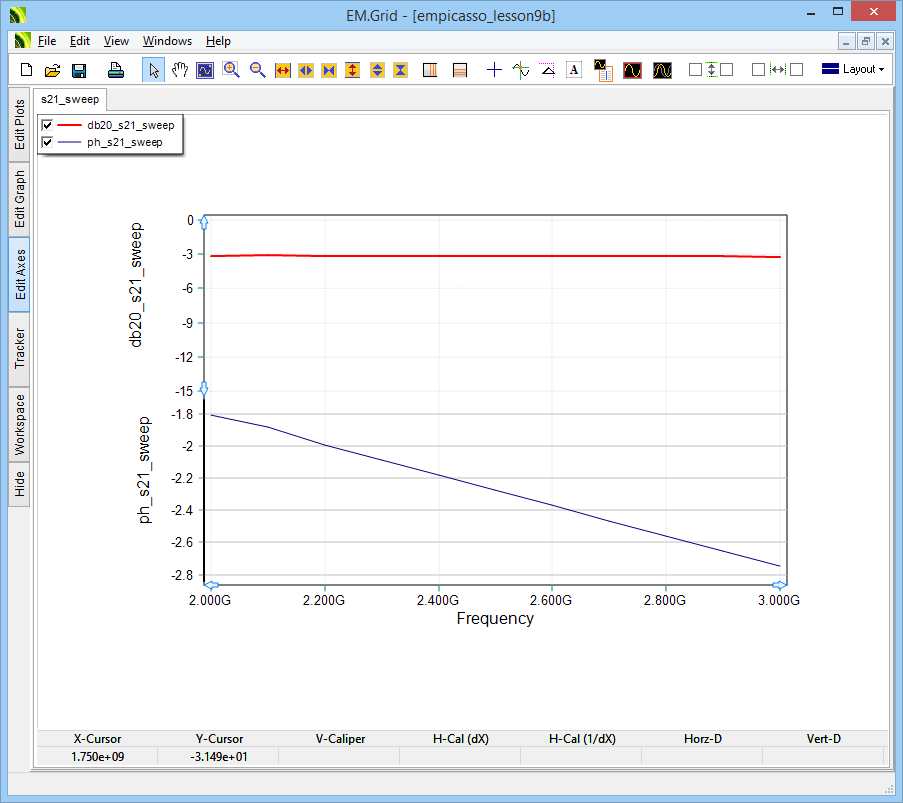Open a file with the folder icon
Viewport: 903px width, 803px height.
52,70
